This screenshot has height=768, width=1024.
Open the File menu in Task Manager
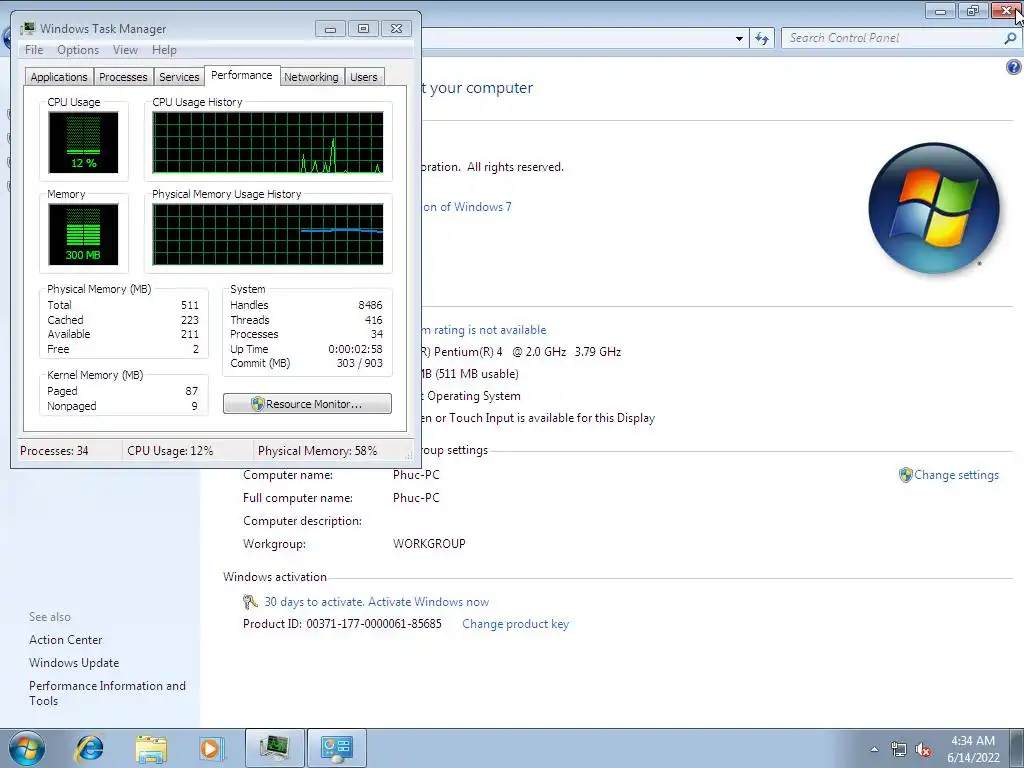[34, 50]
